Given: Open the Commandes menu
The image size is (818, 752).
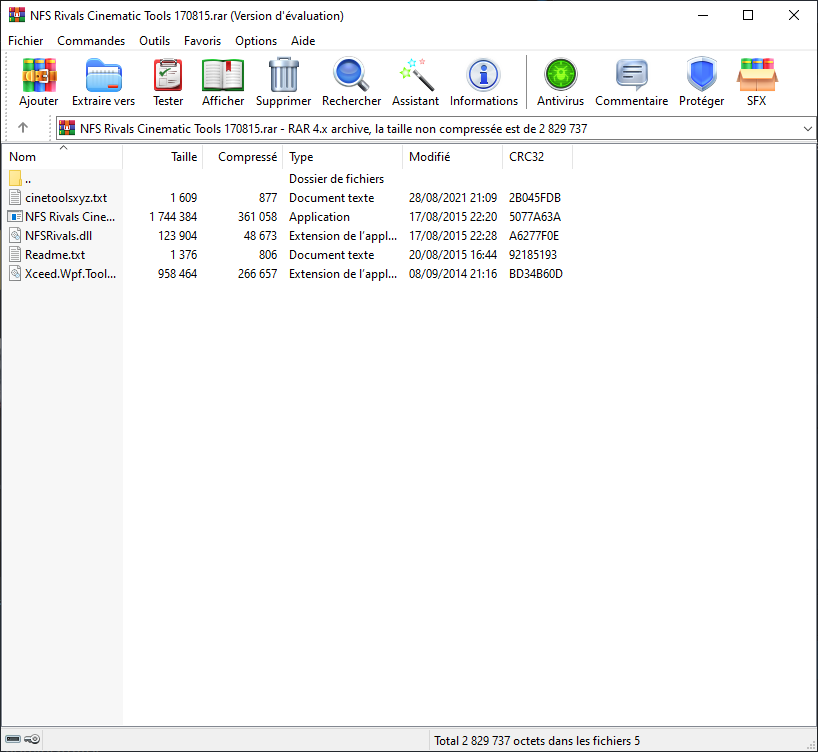Looking at the screenshot, I should (x=91, y=41).
